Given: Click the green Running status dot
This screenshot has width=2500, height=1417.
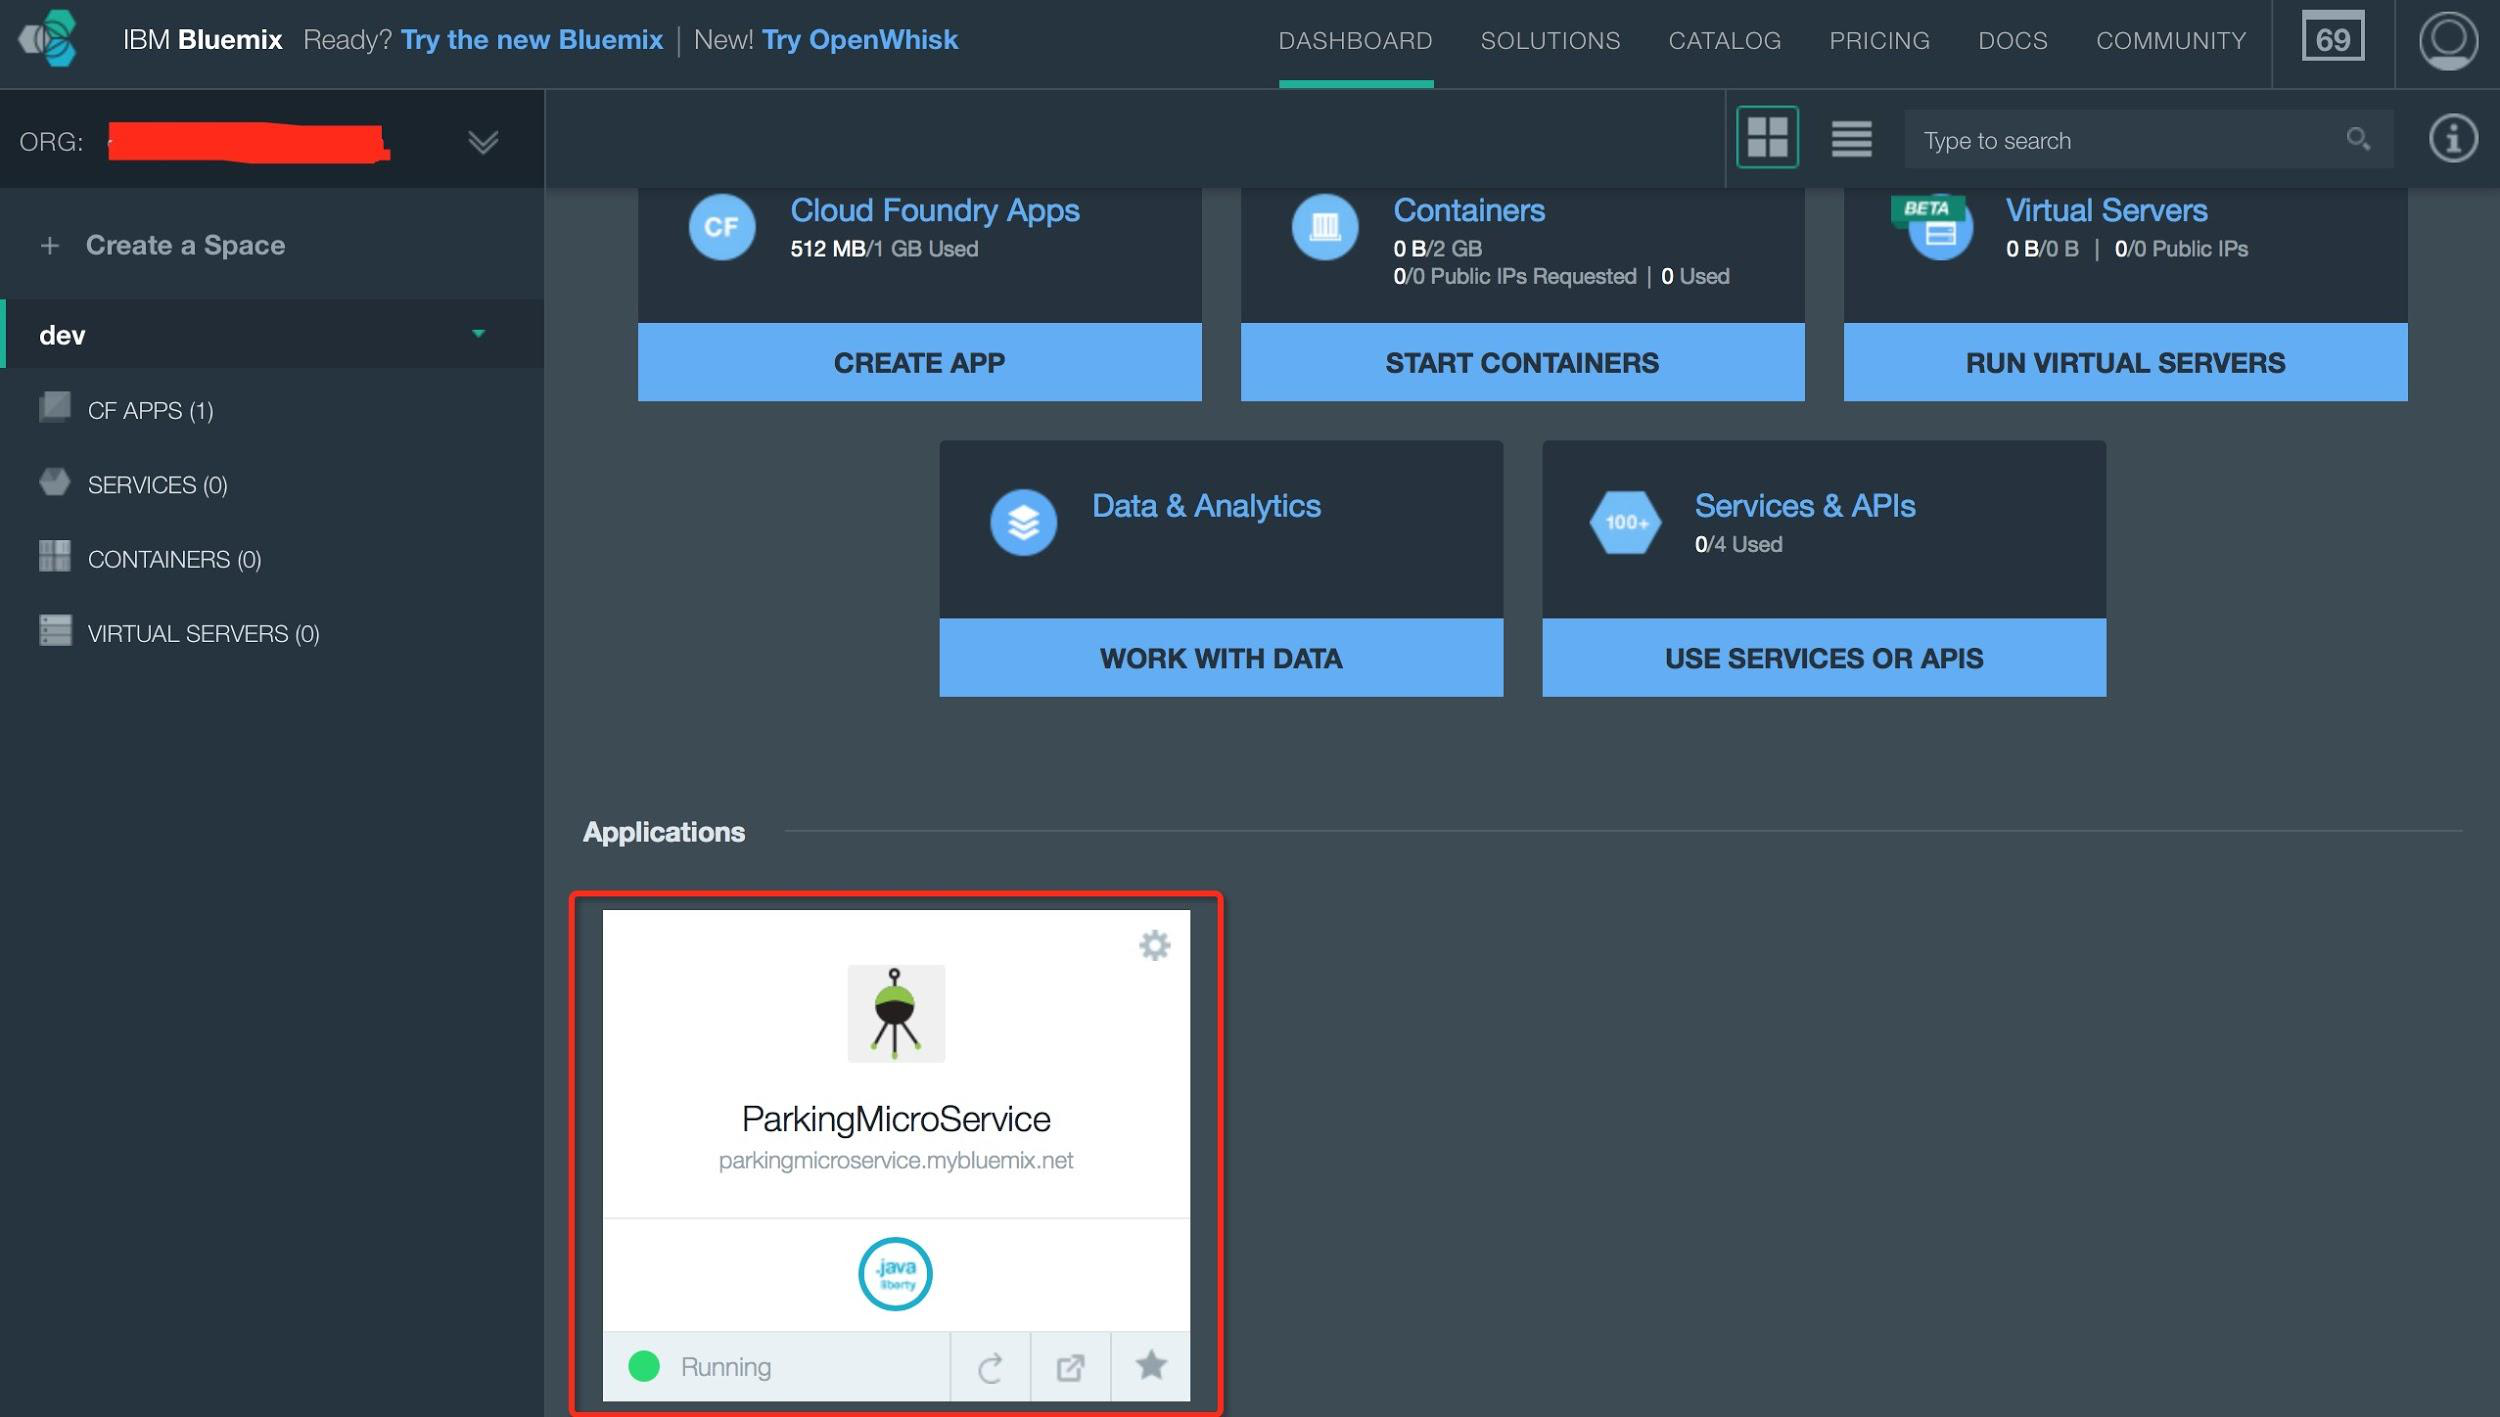Looking at the screenshot, I should 644,1366.
